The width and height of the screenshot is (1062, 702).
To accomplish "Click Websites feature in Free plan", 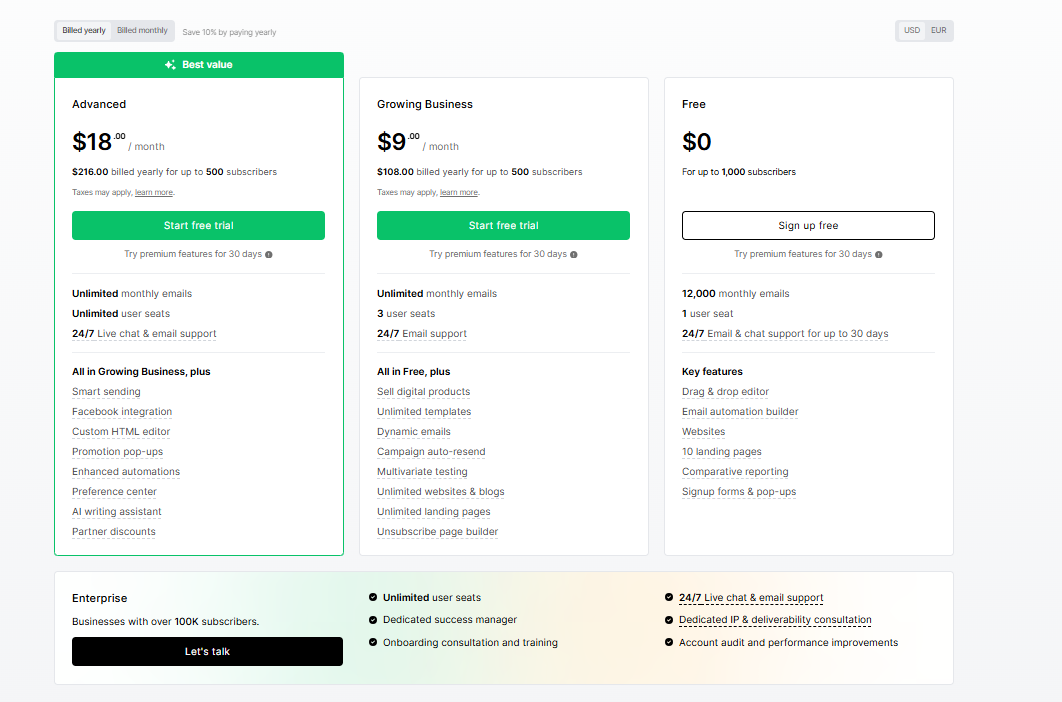I will [x=704, y=432].
